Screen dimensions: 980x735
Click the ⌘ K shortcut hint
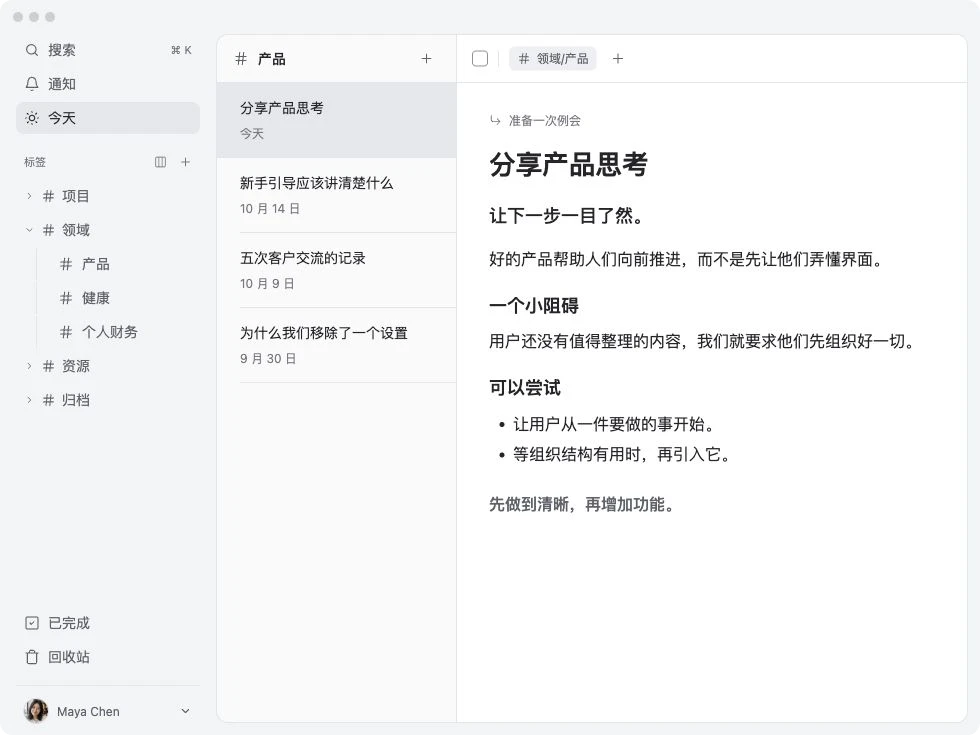click(x=181, y=50)
